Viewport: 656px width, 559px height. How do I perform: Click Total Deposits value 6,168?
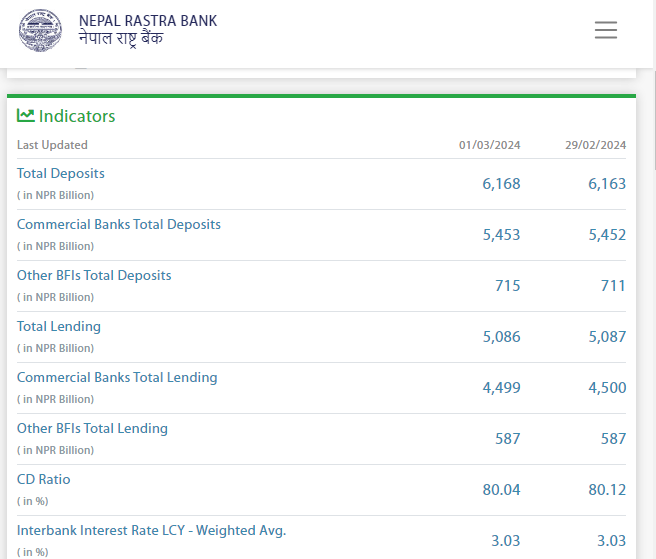[x=501, y=184]
